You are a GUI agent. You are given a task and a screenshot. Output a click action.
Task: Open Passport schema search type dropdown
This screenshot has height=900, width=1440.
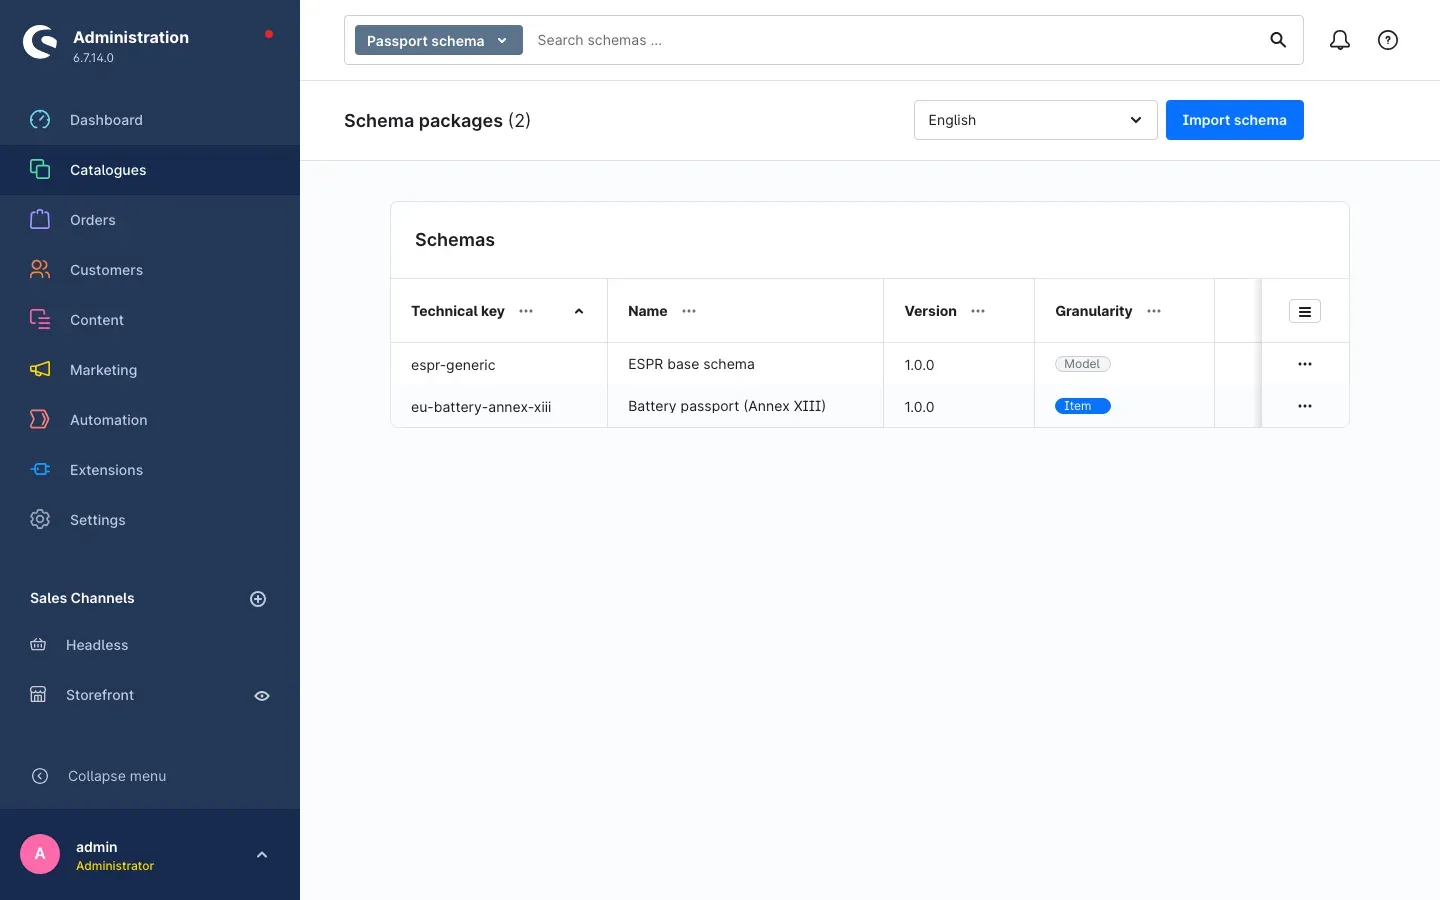coord(439,40)
